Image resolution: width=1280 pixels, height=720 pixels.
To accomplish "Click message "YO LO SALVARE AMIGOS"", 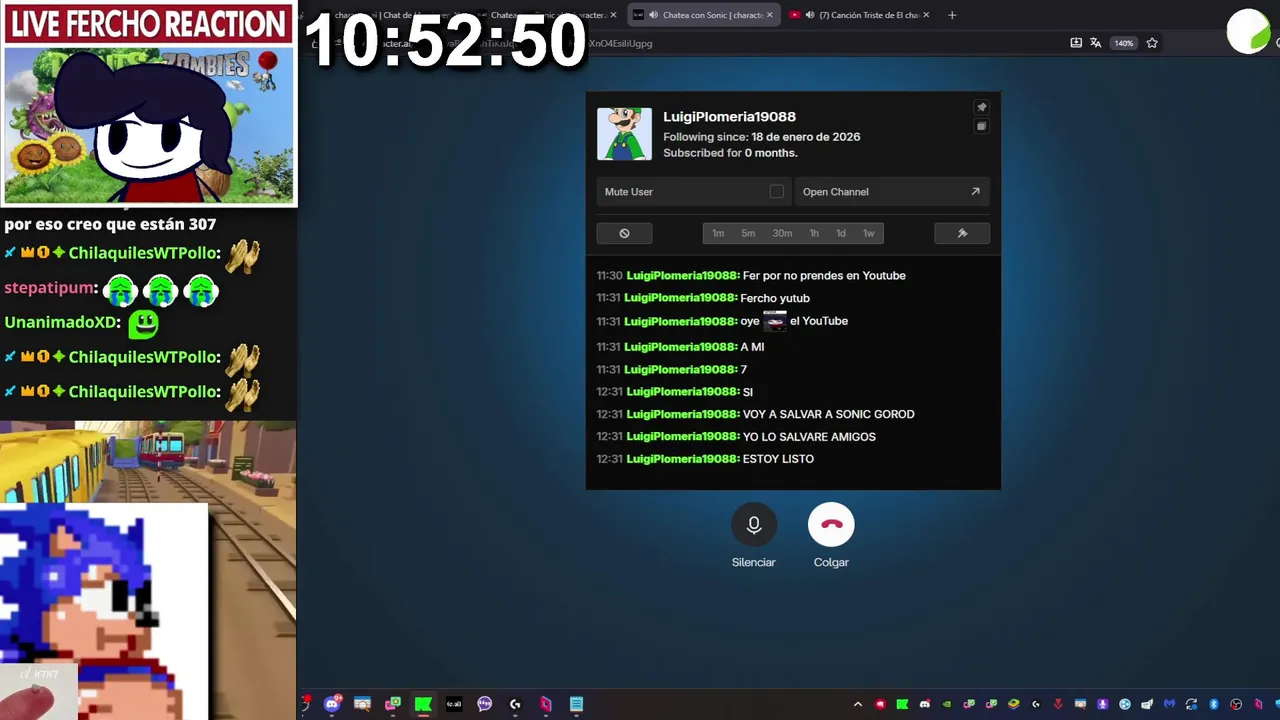I will click(x=809, y=437).
